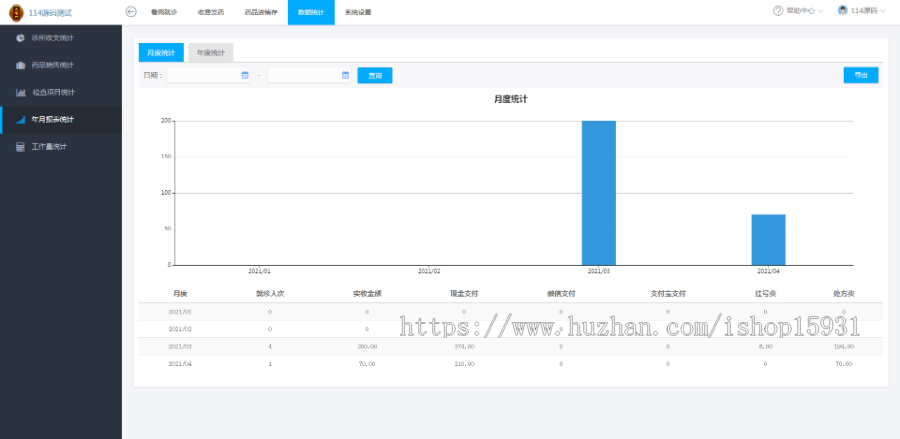Viewport: 900px width, 439px height.
Task: Click the calculator icon for 工作量统计
Action: 20,147
